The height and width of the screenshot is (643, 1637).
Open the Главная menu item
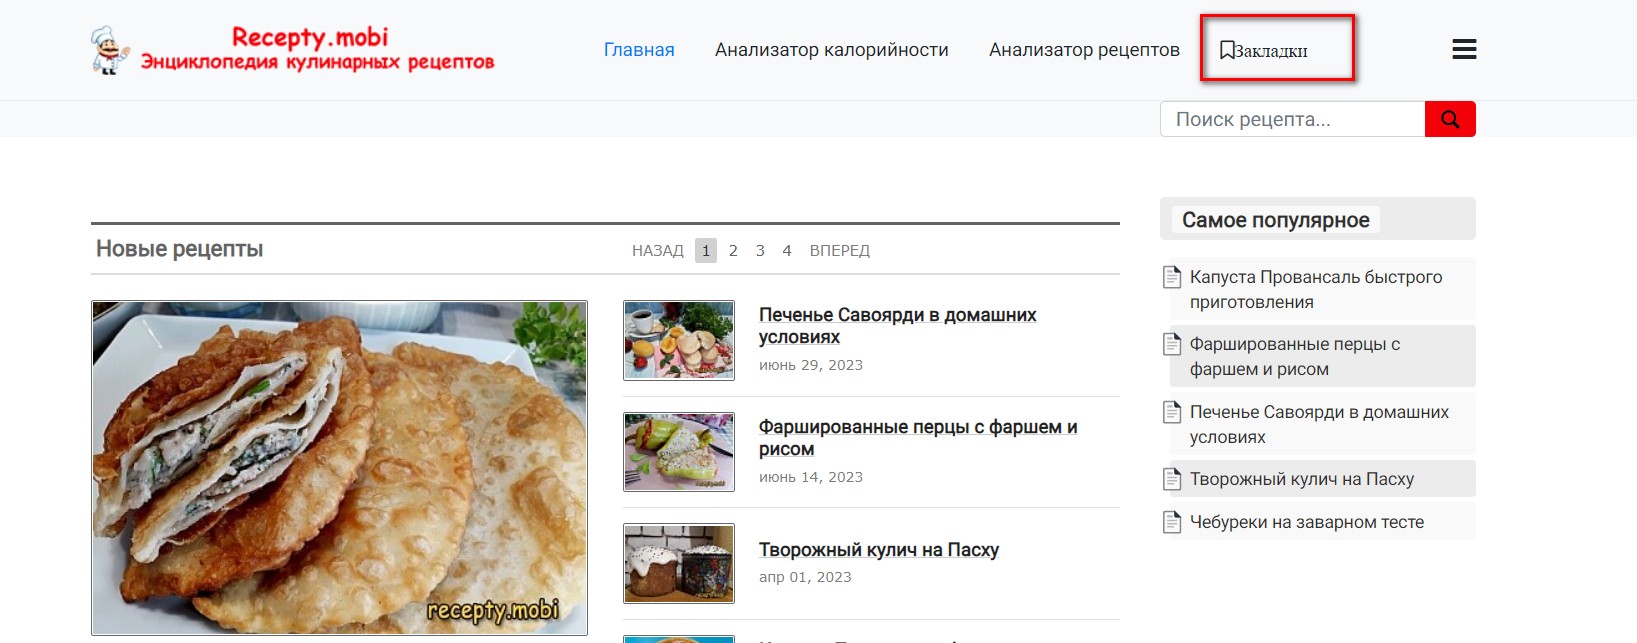(x=639, y=50)
